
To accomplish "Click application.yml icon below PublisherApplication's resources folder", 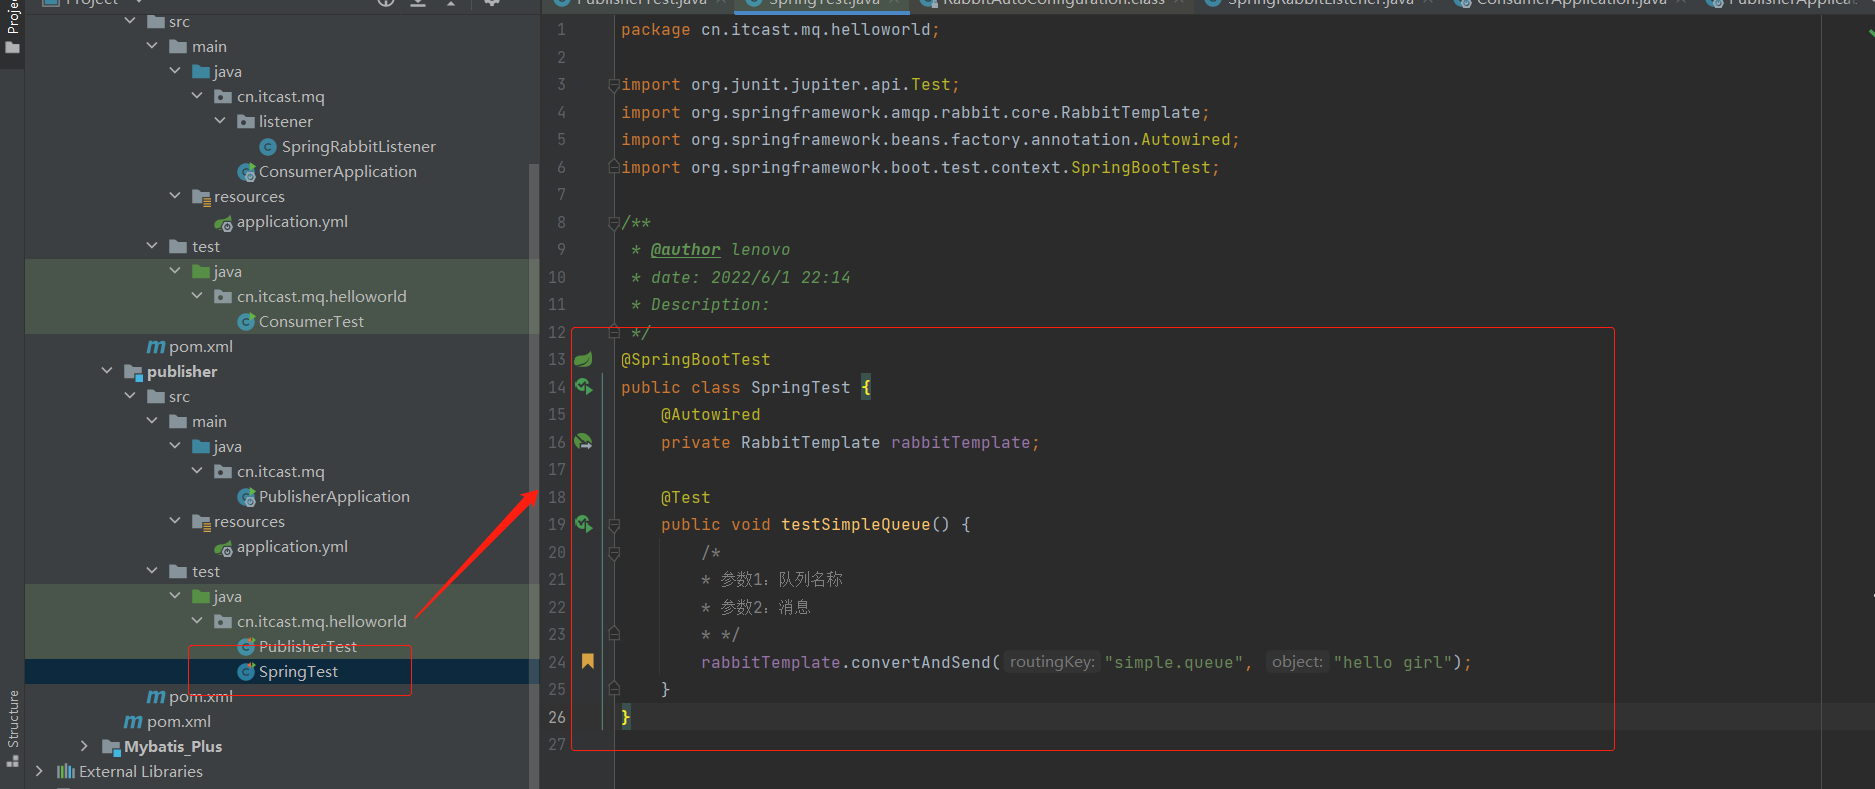I will (x=224, y=547).
